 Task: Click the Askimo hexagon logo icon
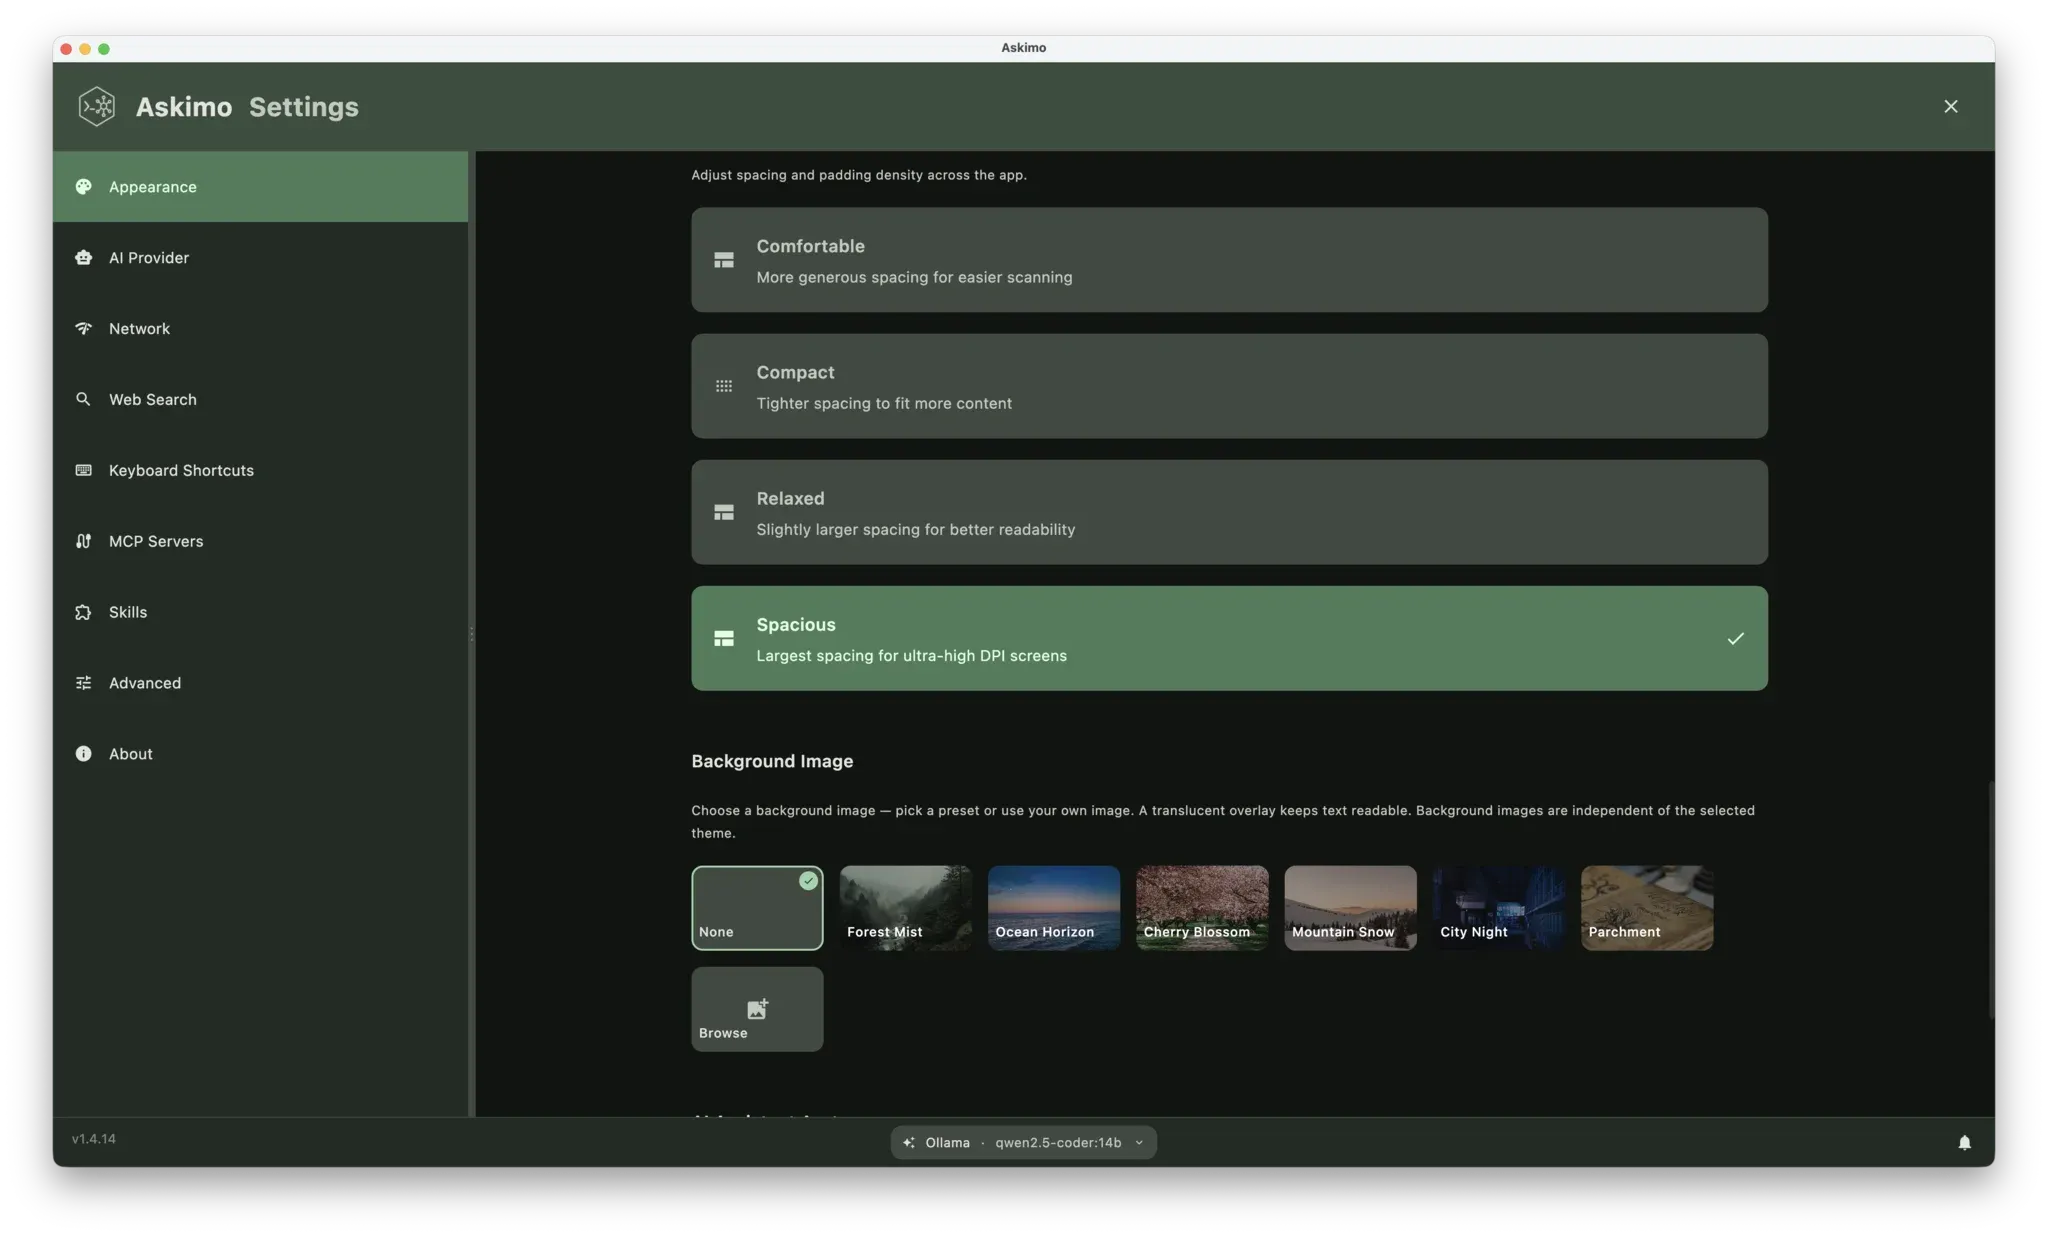[97, 106]
